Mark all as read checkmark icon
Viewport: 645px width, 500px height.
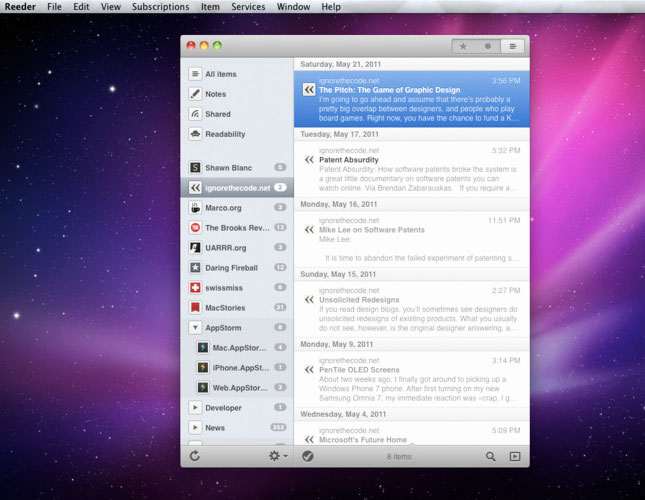pos(308,456)
